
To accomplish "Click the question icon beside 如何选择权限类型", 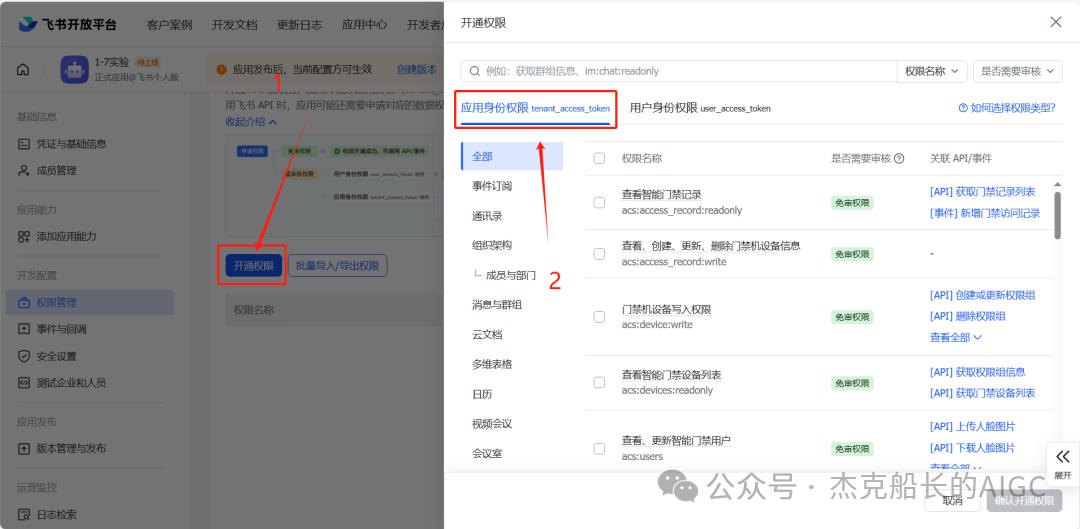I will pos(963,108).
